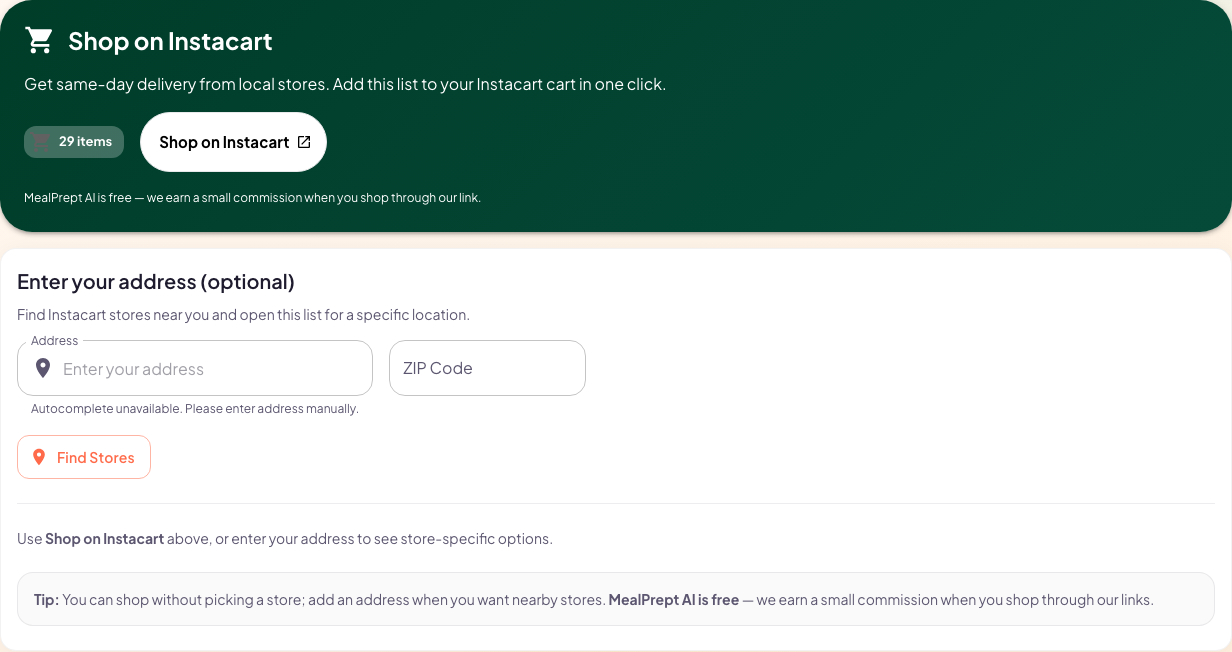Image resolution: width=1232 pixels, height=652 pixels.
Task: Click the Autocomplete unavailable notice text
Action: [195, 409]
